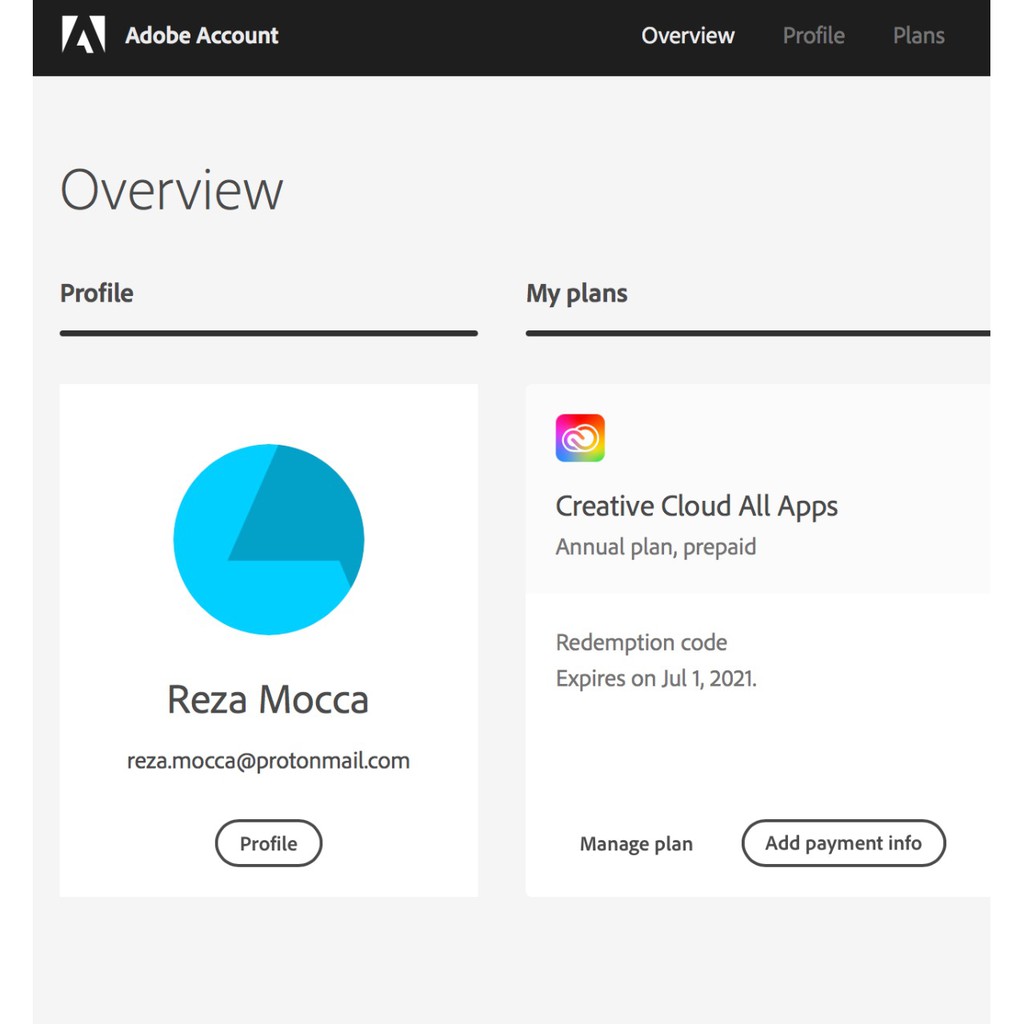Click the black header bar between logo and tabs
1024x1024 pixels.
point(460,36)
